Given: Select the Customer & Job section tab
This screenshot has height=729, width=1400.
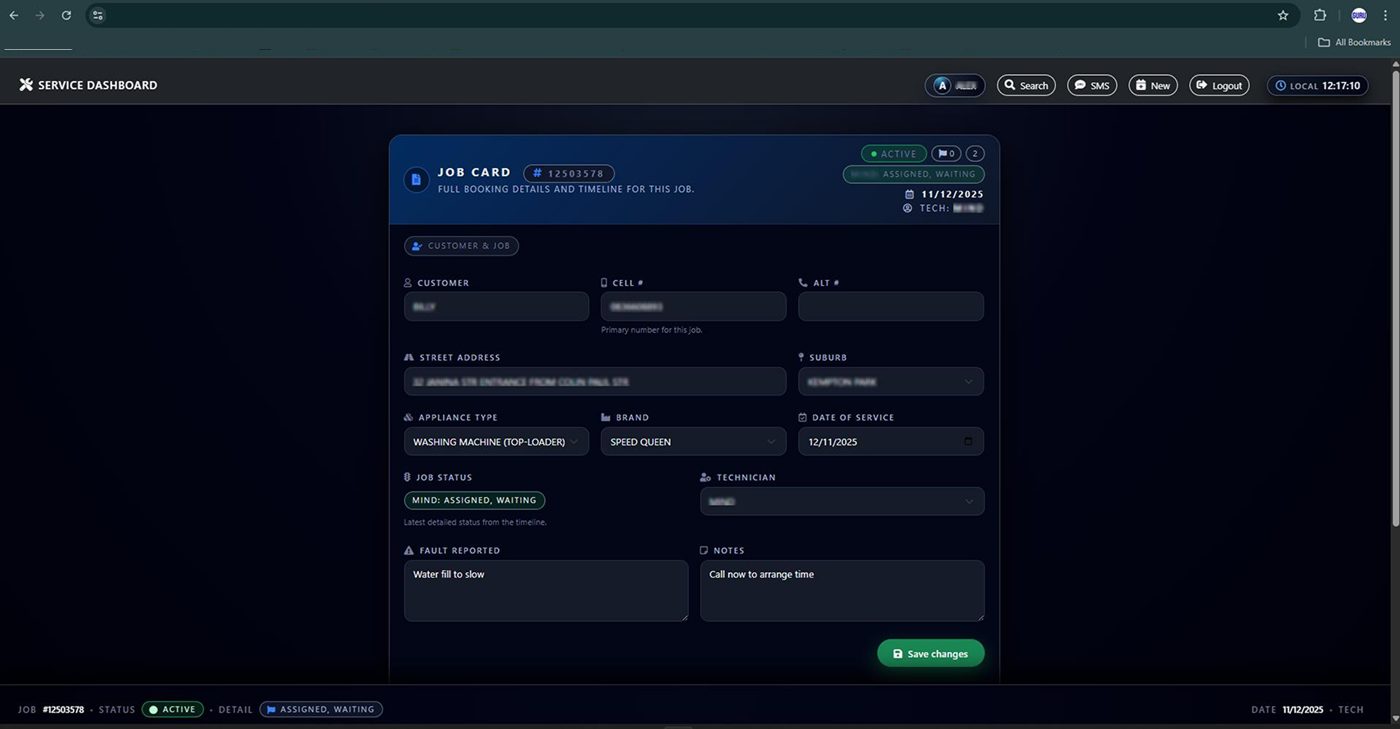Looking at the screenshot, I should pyautogui.click(x=461, y=246).
